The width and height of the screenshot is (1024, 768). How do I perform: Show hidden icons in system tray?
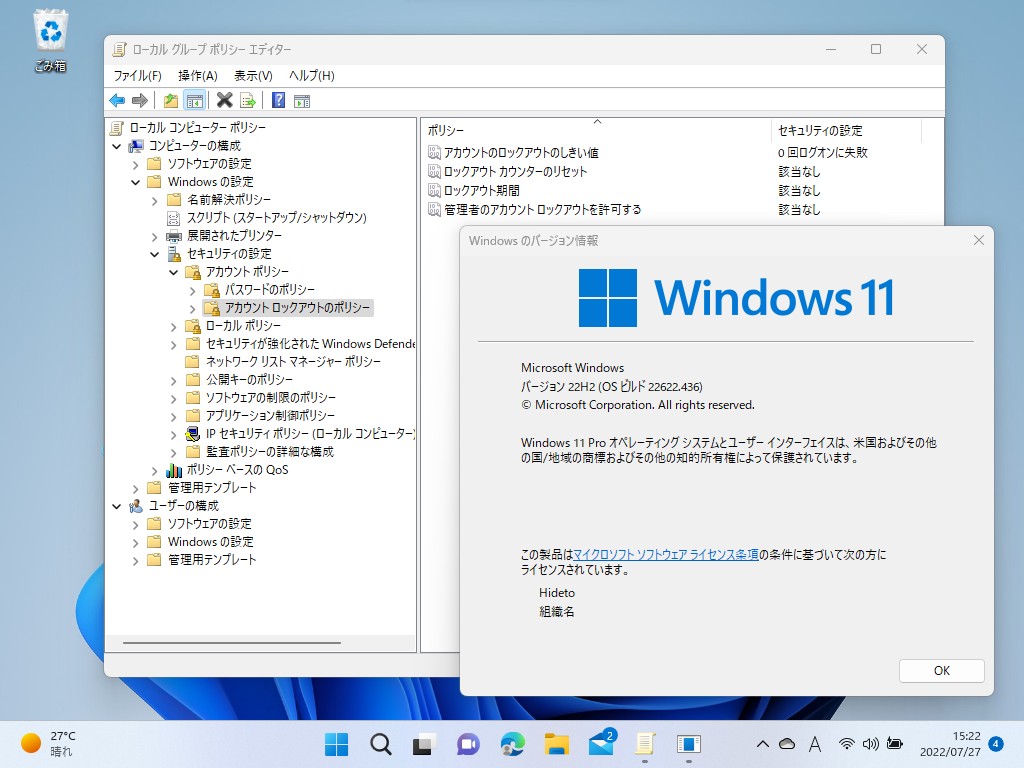762,743
